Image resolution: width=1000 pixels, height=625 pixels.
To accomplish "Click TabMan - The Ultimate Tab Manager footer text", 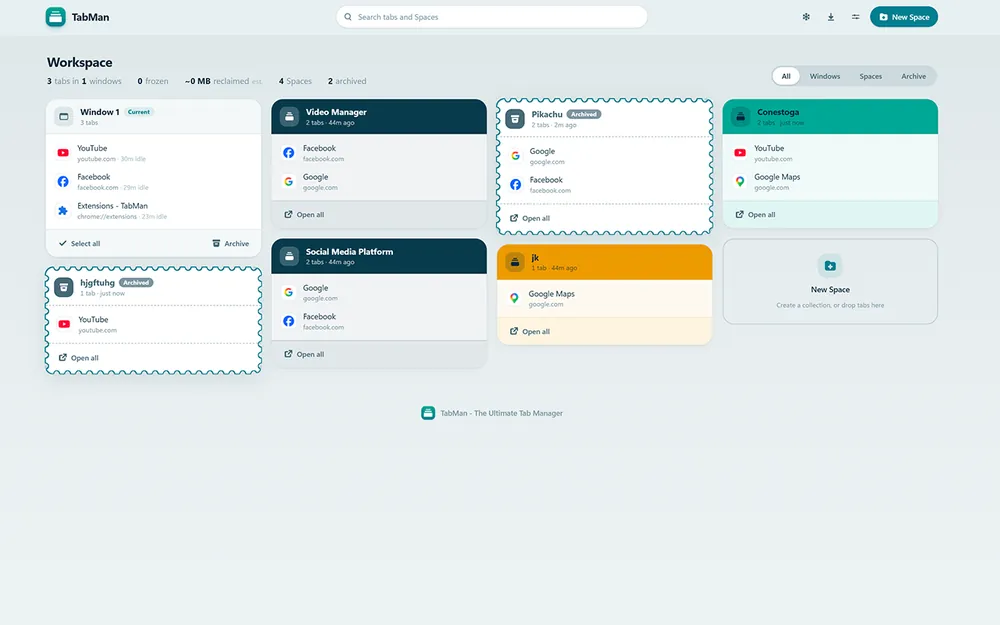I will coord(501,413).
